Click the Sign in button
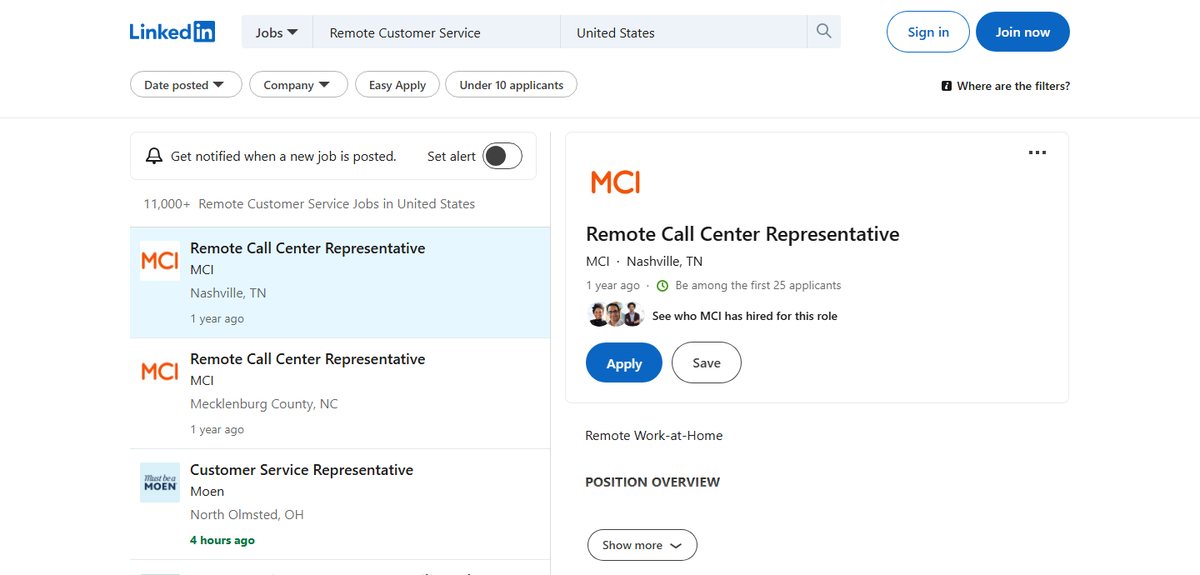The width and height of the screenshot is (1200, 575). tap(928, 32)
